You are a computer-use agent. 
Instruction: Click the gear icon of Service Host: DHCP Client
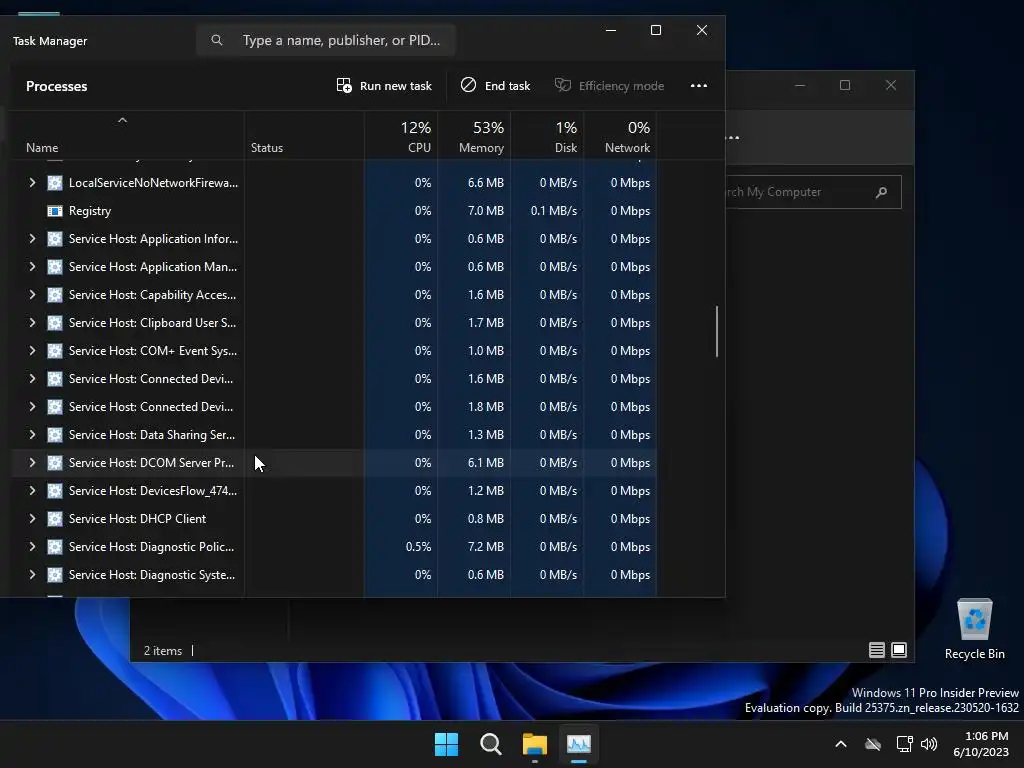(55, 519)
